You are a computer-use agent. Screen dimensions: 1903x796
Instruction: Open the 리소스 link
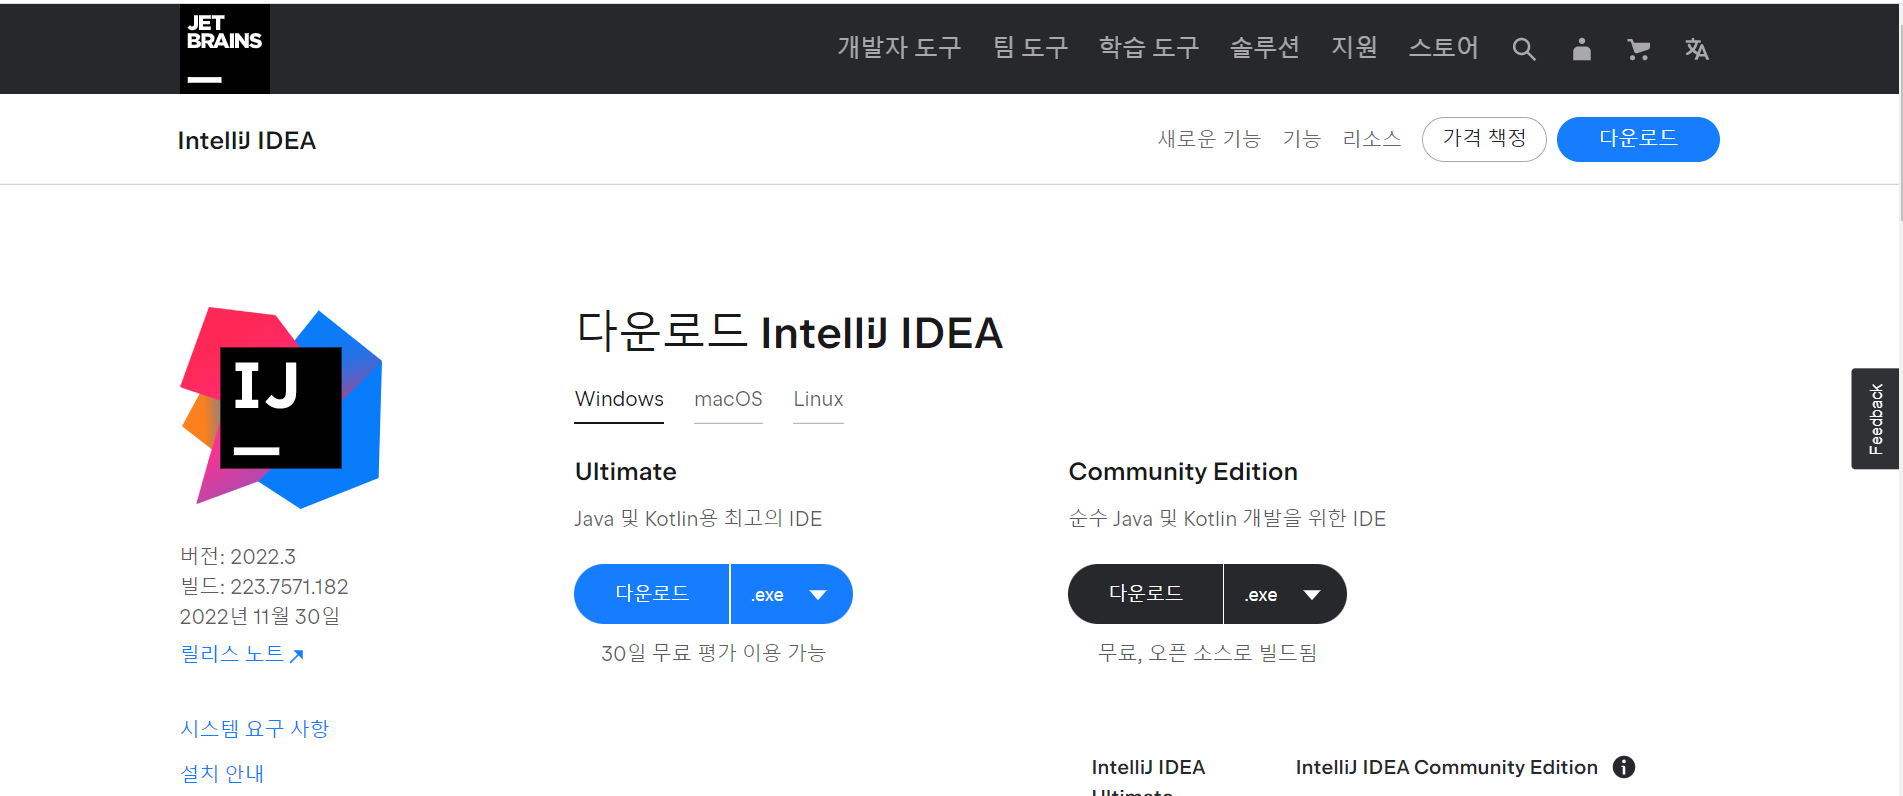tap(1371, 139)
